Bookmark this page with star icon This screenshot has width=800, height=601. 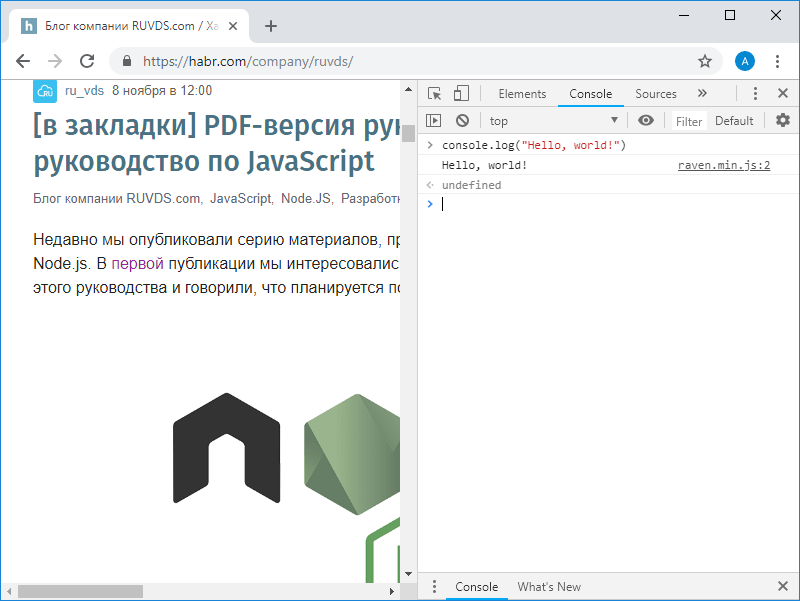pyautogui.click(x=705, y=61)
